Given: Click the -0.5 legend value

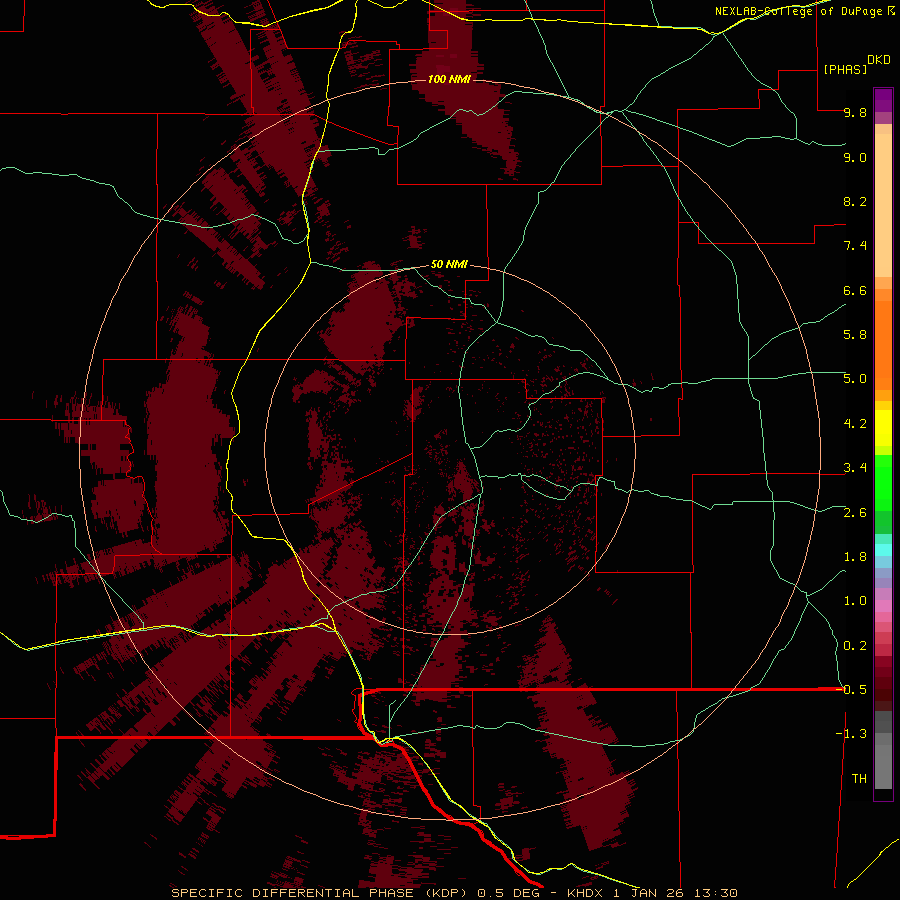Looking at the screenshot, I should coord(851,690).
